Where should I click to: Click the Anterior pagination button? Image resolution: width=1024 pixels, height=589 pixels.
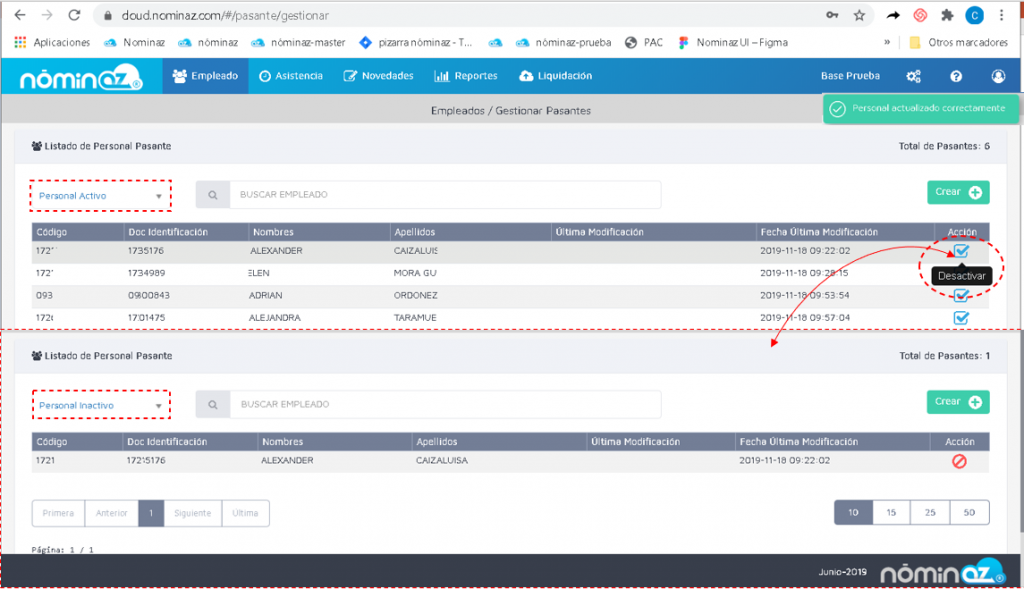112,513
